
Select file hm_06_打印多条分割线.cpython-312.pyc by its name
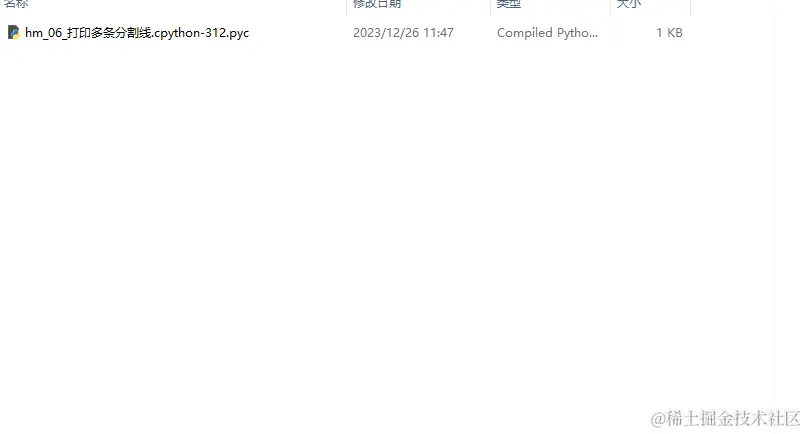(x=137, y=33)
